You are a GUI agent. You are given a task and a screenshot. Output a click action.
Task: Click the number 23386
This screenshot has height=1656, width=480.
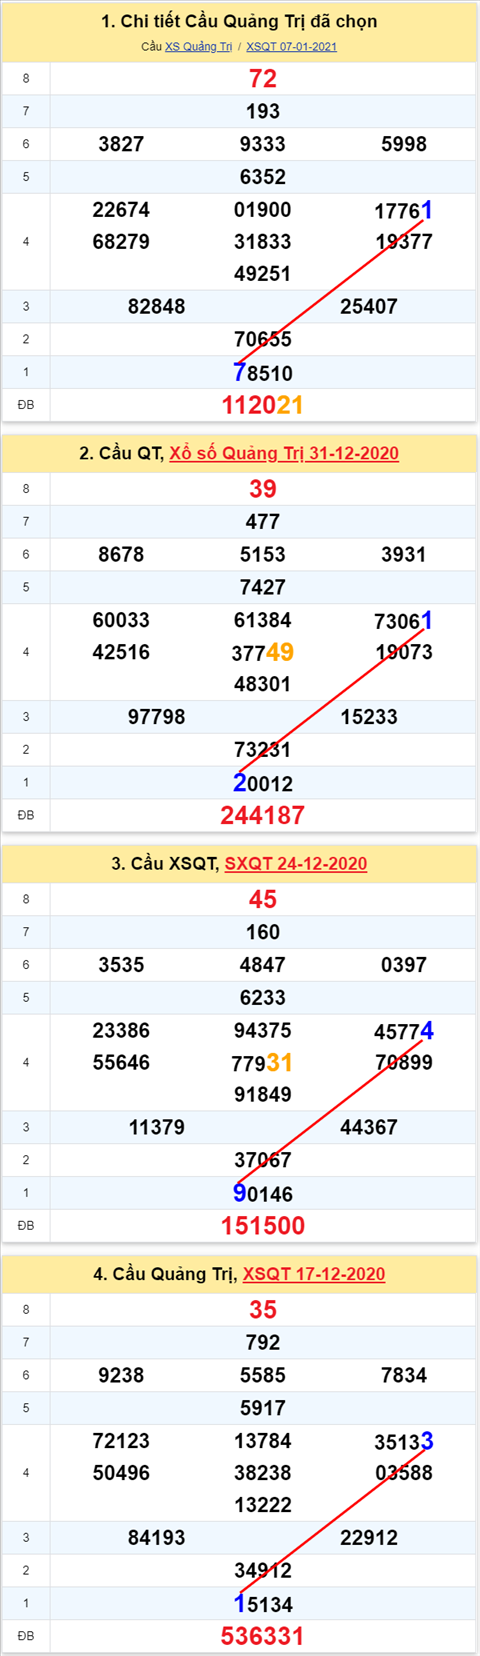tap(121, 1030)
